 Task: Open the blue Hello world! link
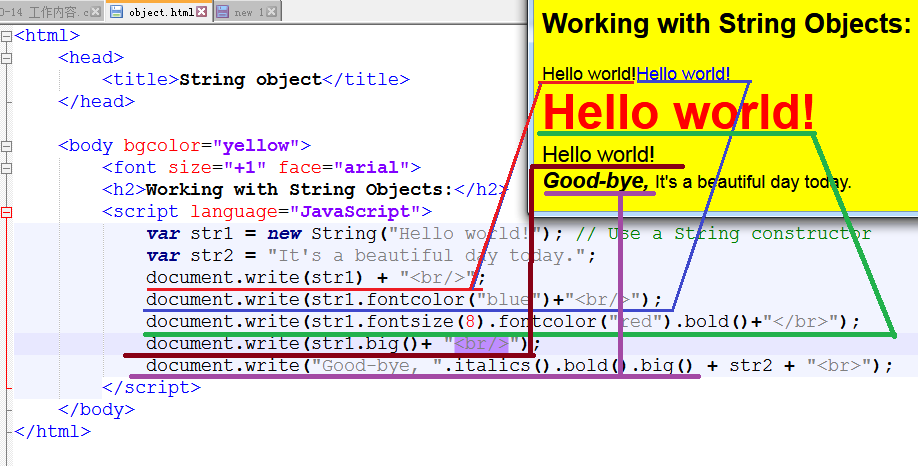[683, 74]
